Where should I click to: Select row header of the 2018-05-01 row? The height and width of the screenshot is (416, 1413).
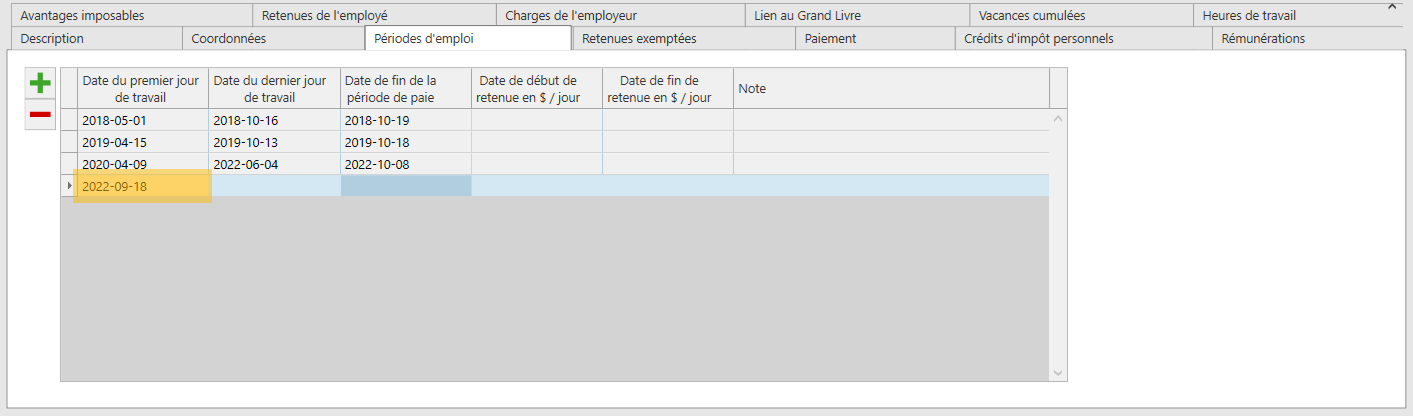point(69,120)
